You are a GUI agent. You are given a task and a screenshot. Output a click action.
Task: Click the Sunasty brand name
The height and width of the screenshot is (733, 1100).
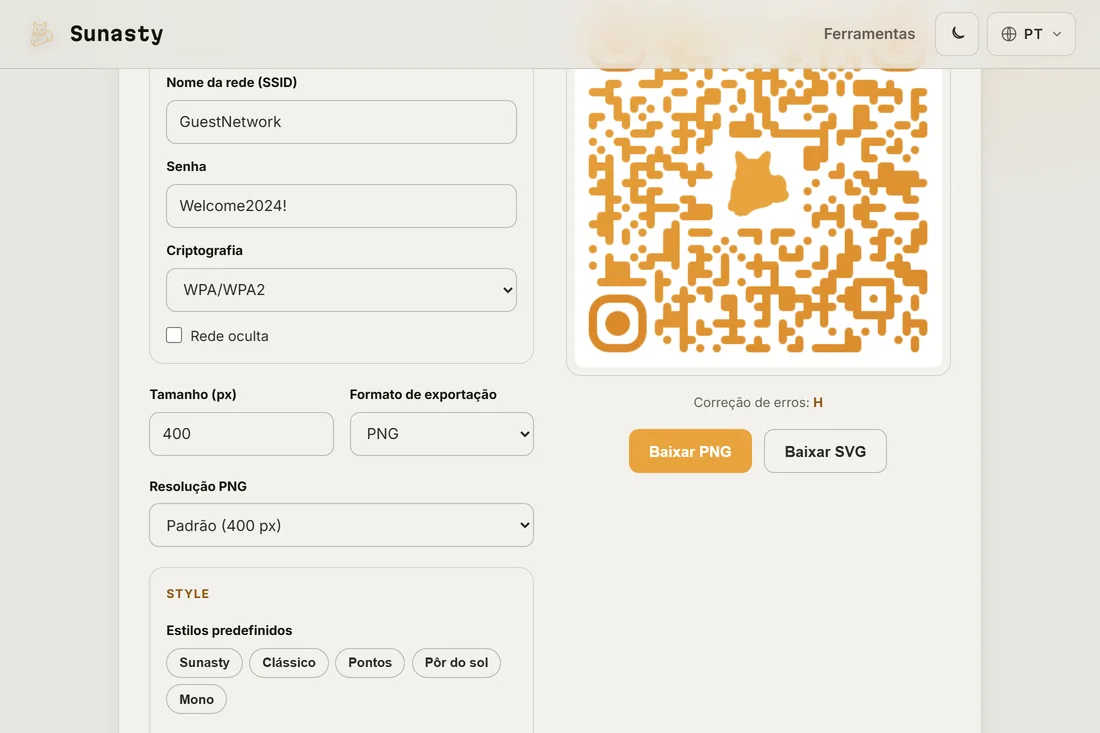pyautogui.click(x=116, y=34)
